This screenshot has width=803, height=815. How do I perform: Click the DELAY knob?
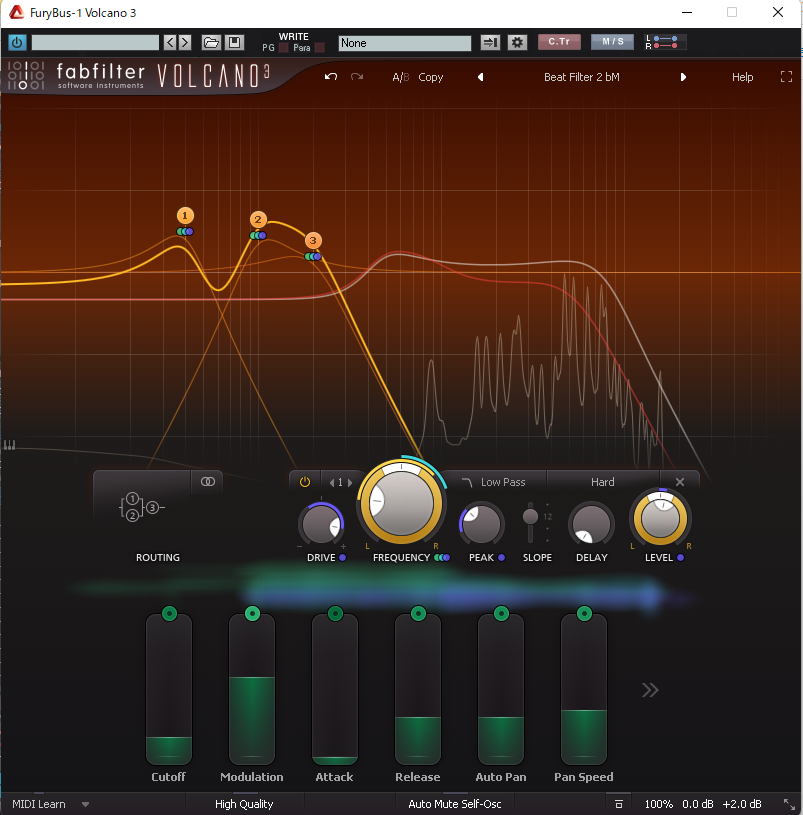pyautogui.click(x=591, y=524)
